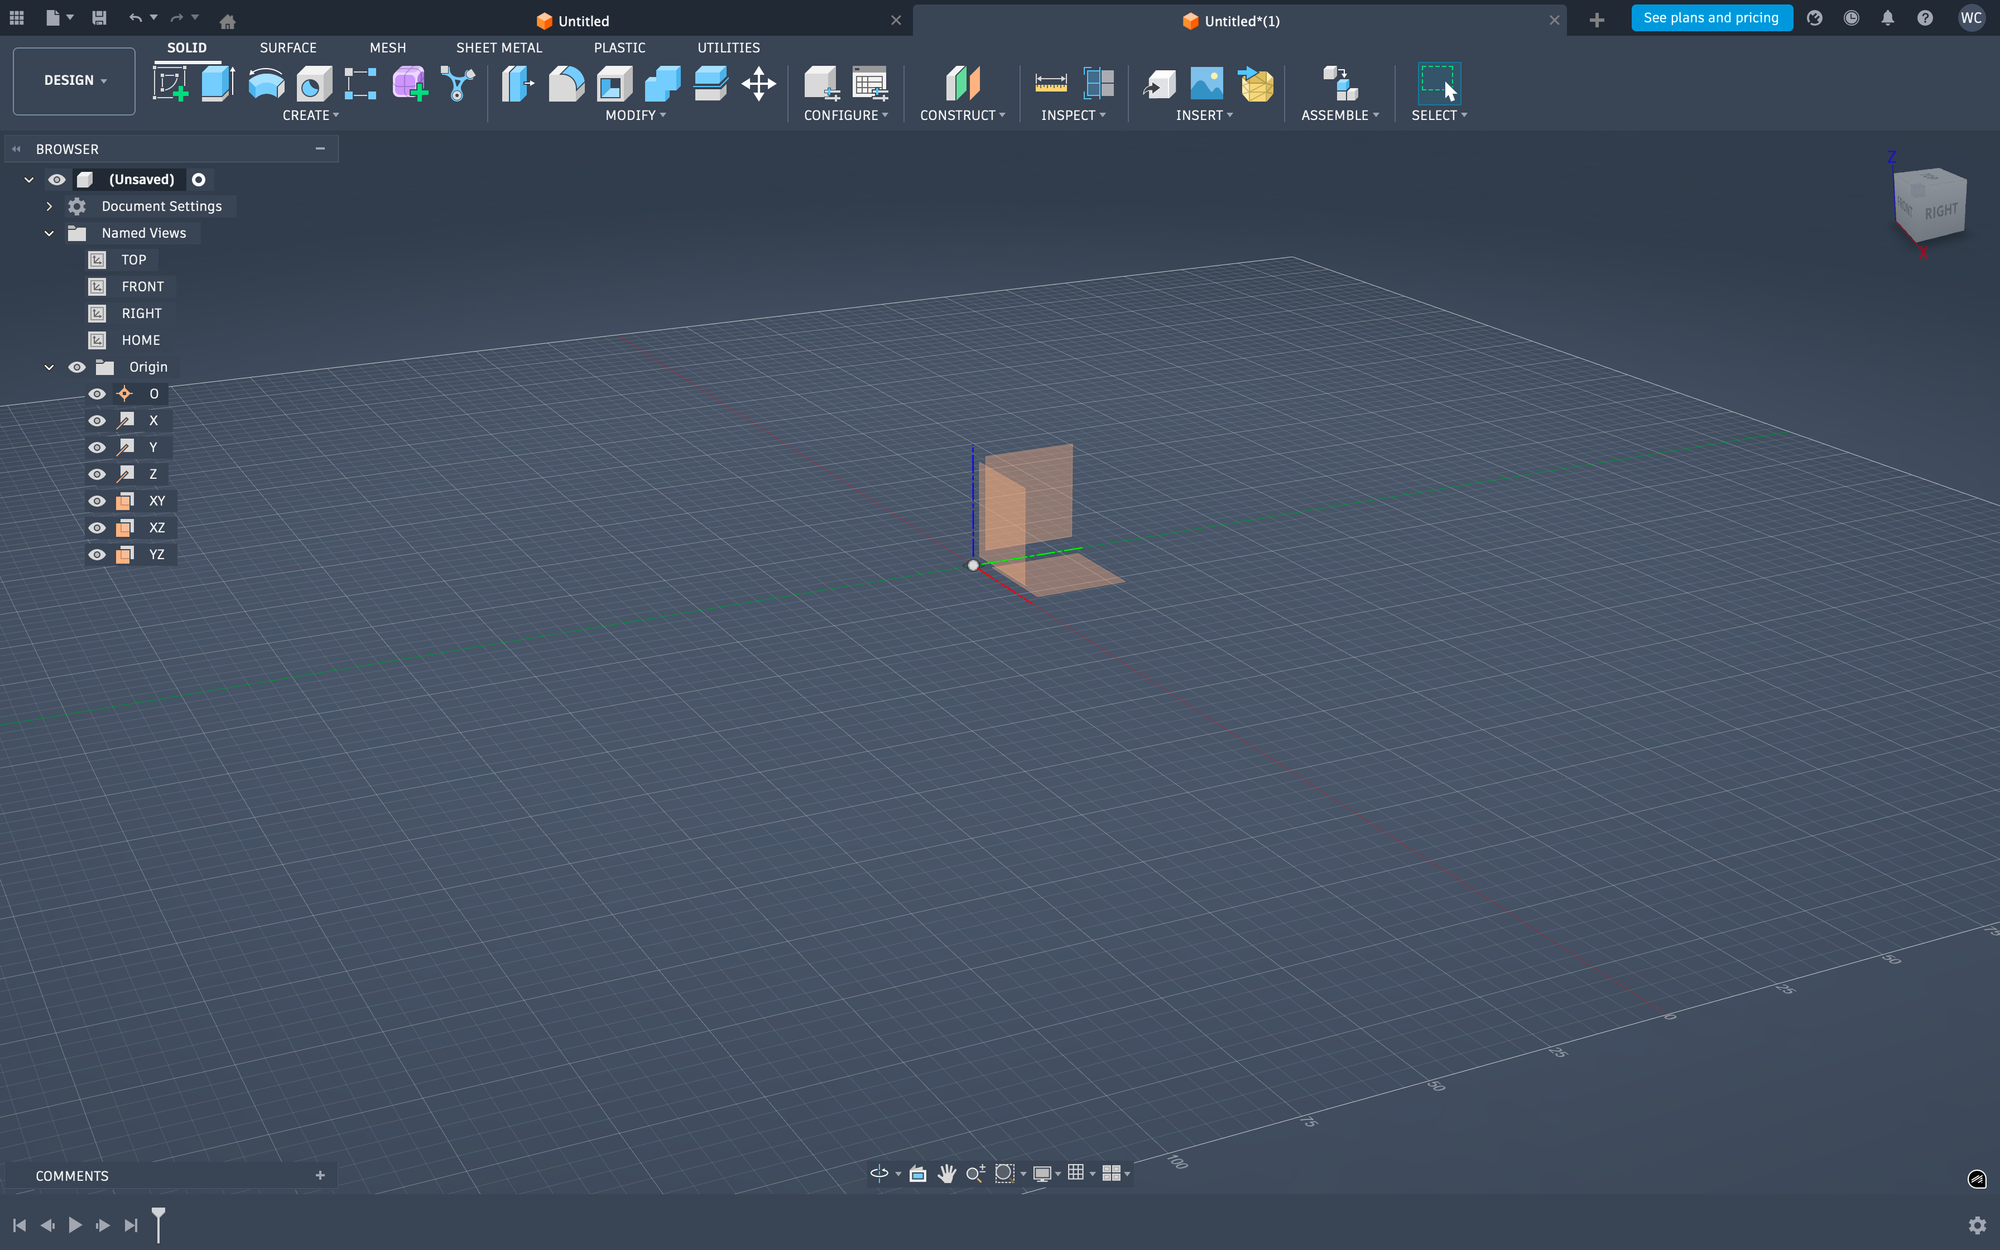Click See plans and pricing button
Image resolution: width=2000 pixels, height=1250 pixels.
1711,18
